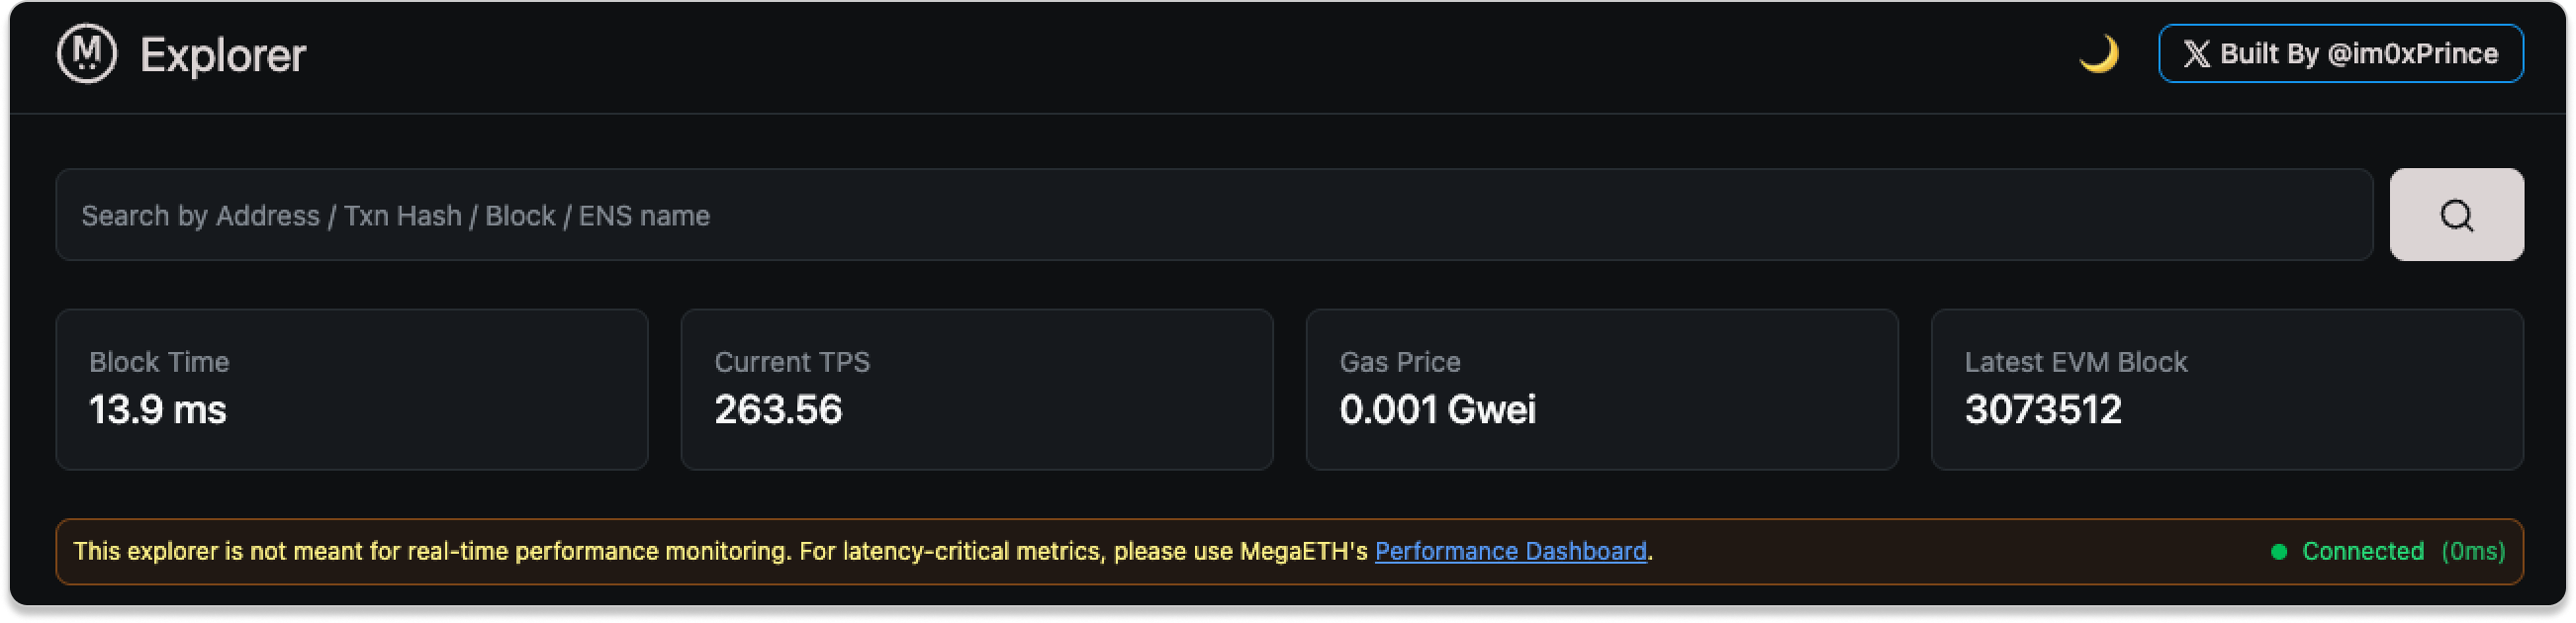Select the Block Time label
This screenshot has height=623, width=2576.
(x=159, y=362)
